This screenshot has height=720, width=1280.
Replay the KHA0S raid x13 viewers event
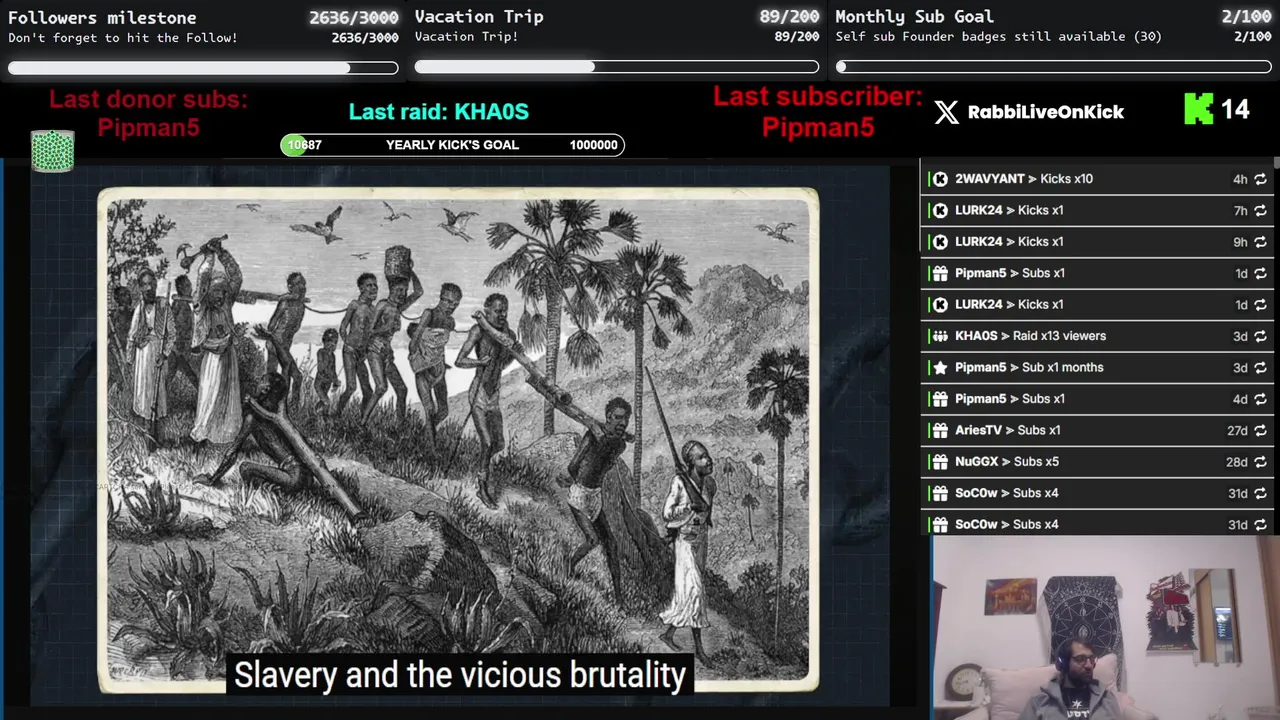[x=1260, y=336]
